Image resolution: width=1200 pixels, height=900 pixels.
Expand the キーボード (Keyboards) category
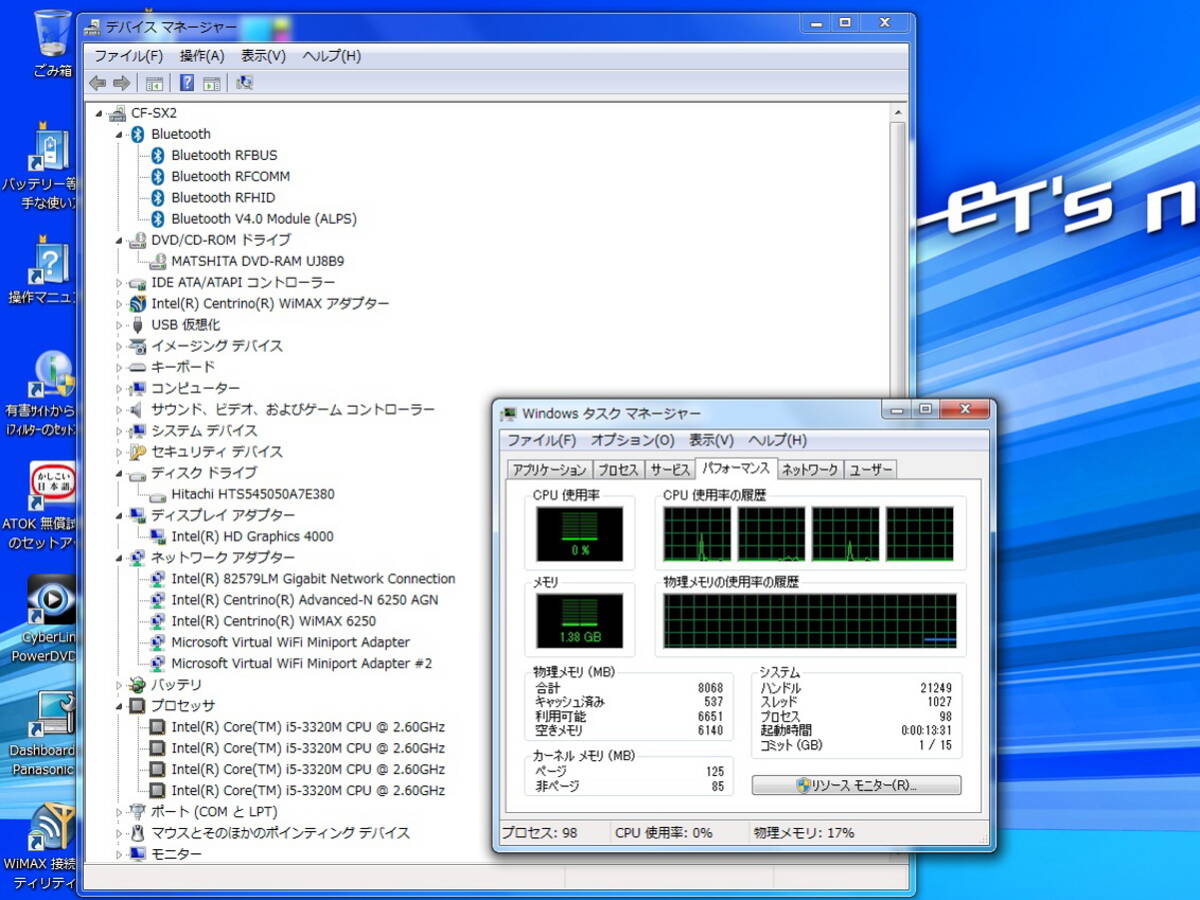pos(120,367)
